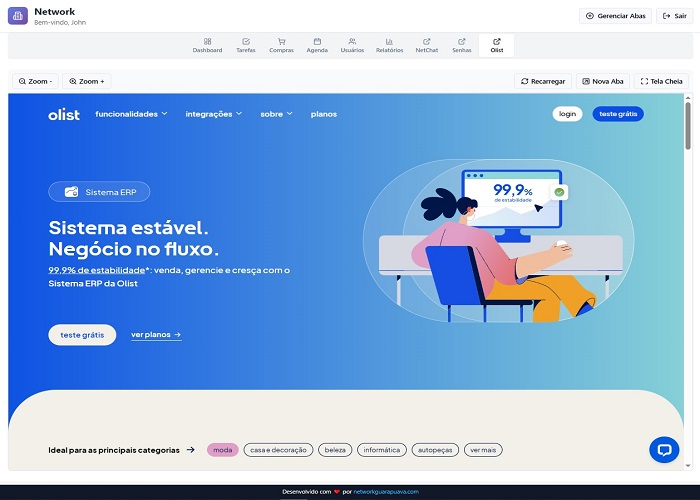The height and width of the screenshot is (500, 700).
Task: Click the ver mais category chip
Action: 483,450
